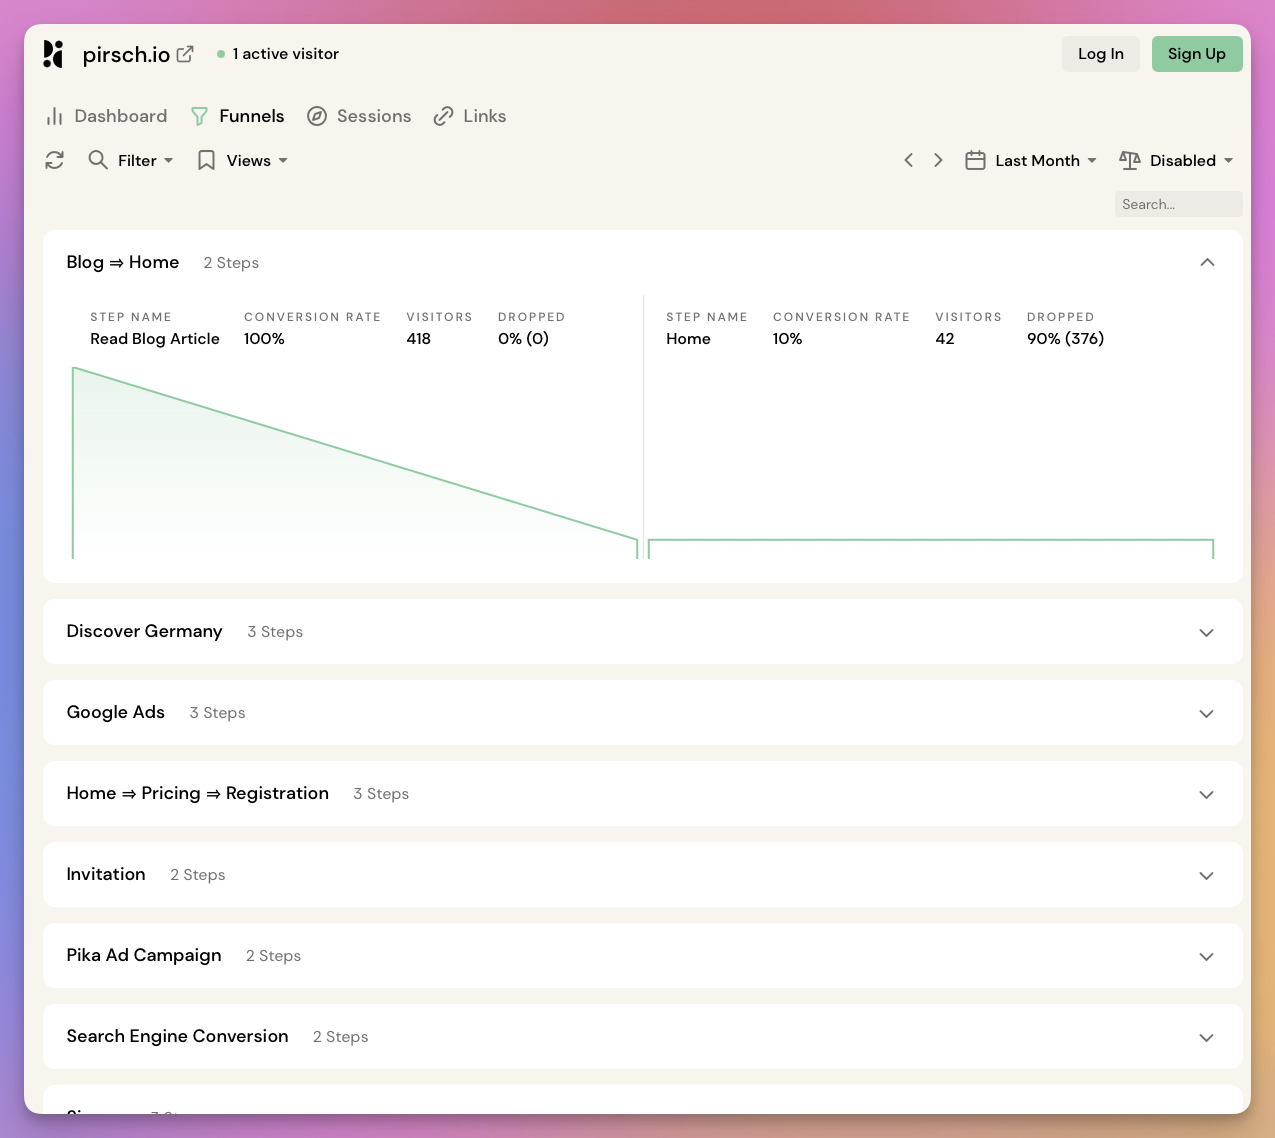This screenshot has height=1138, width=1275.
Task: Click the Links chain icon
Action: coord(443,116)
